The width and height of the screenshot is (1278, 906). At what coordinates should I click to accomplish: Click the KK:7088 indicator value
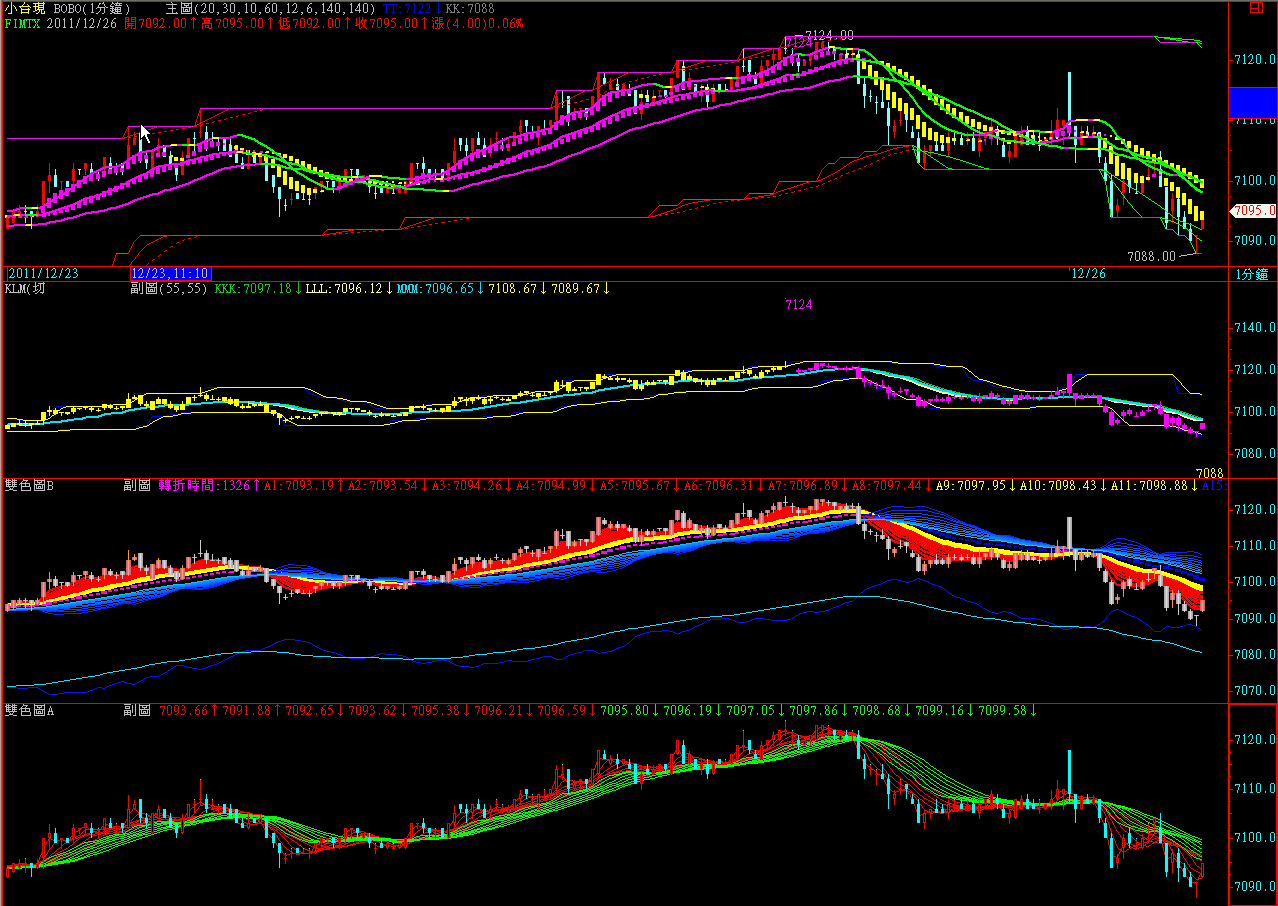(x=470, y=8)
